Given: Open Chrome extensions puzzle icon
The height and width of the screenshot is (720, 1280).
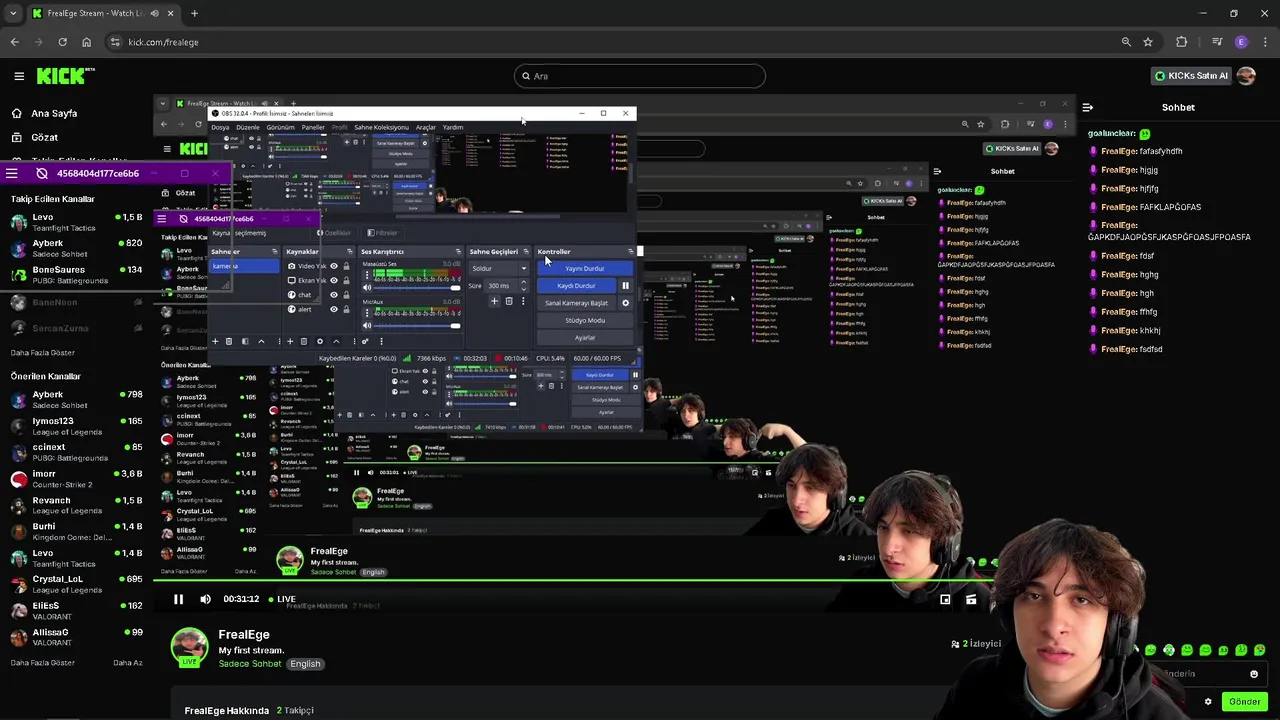Looking at the screenshot, I should coord(1181,42).
